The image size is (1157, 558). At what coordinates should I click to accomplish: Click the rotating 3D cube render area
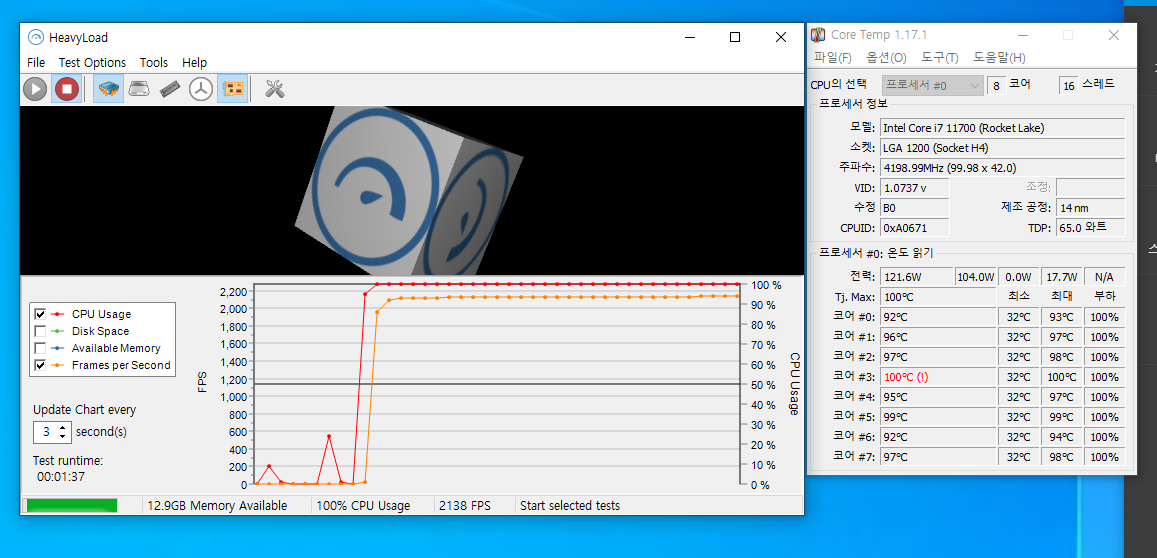coord(411,190)
